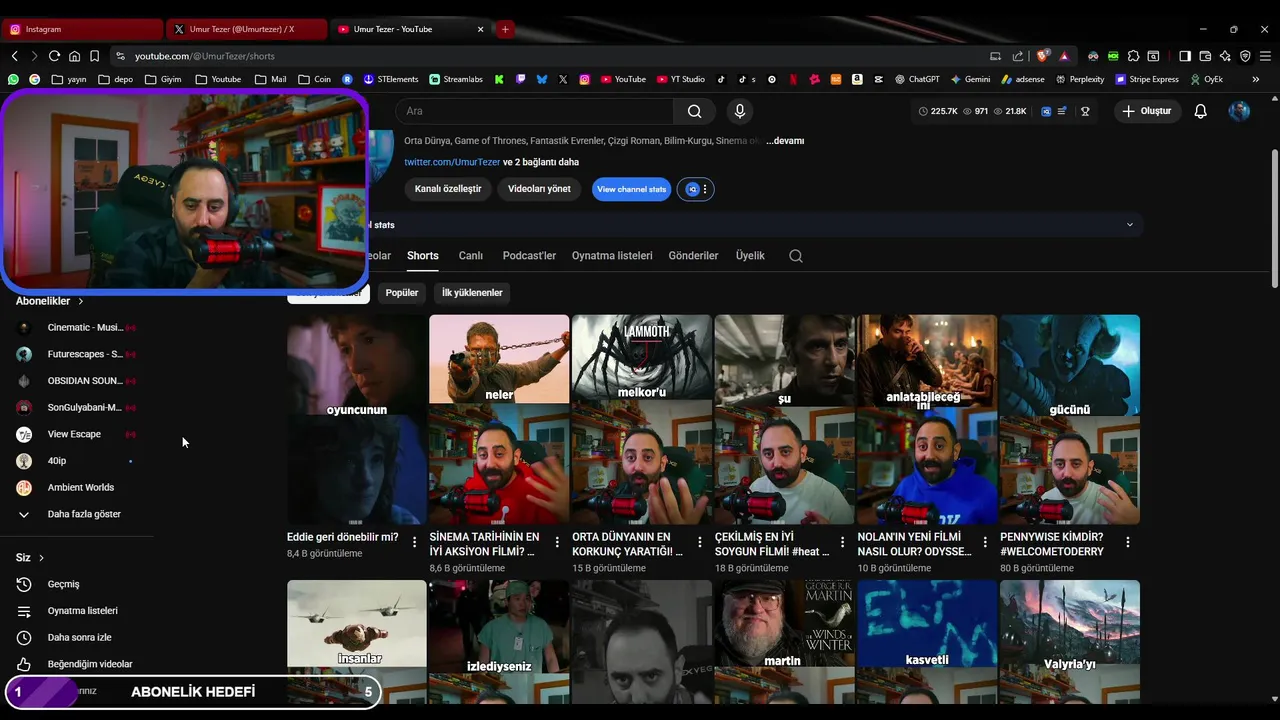Viewport: 1280px width, 720px height.
Task: Open browser main hamburger menu
Action: 1265,56
